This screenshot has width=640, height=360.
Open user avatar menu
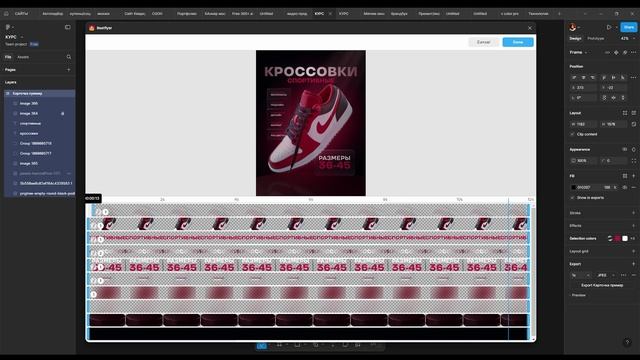click(x=573, y=27)
